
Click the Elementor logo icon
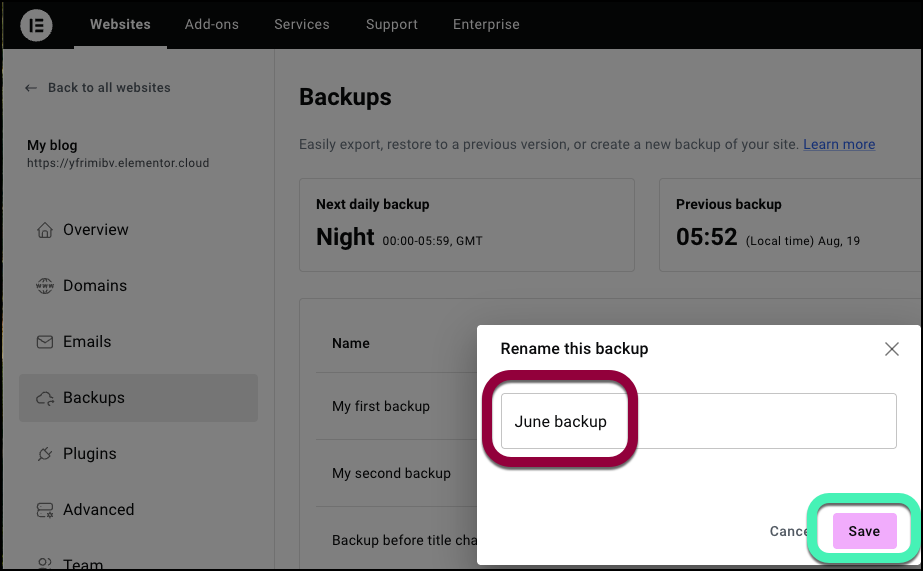(x=36, y=25)
